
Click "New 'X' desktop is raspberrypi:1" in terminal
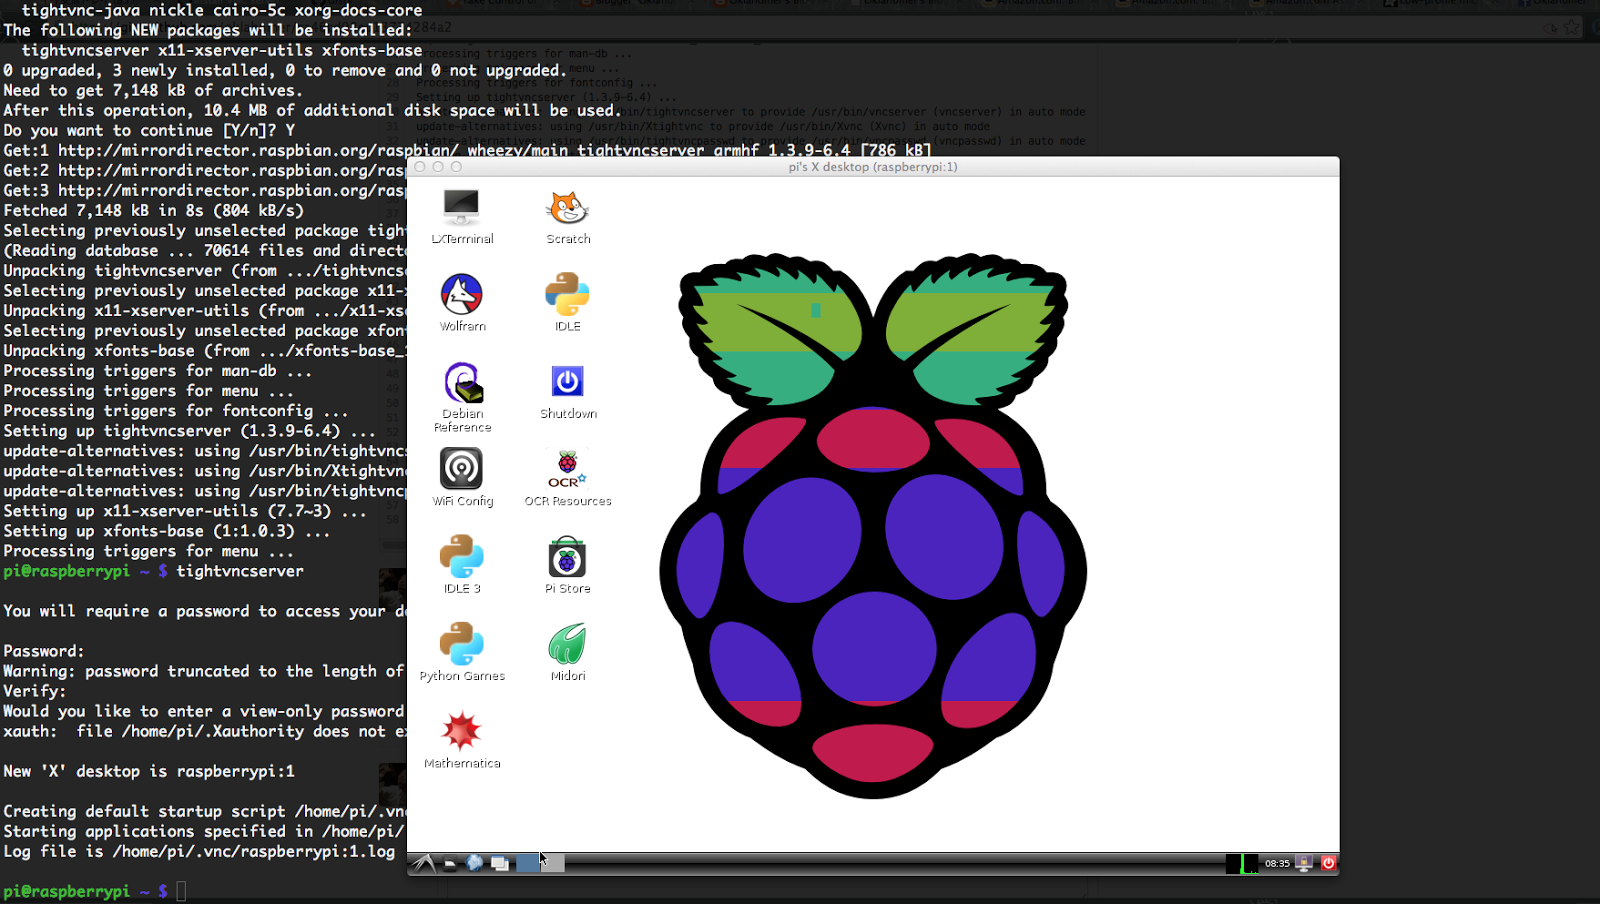tap(149, 771)
